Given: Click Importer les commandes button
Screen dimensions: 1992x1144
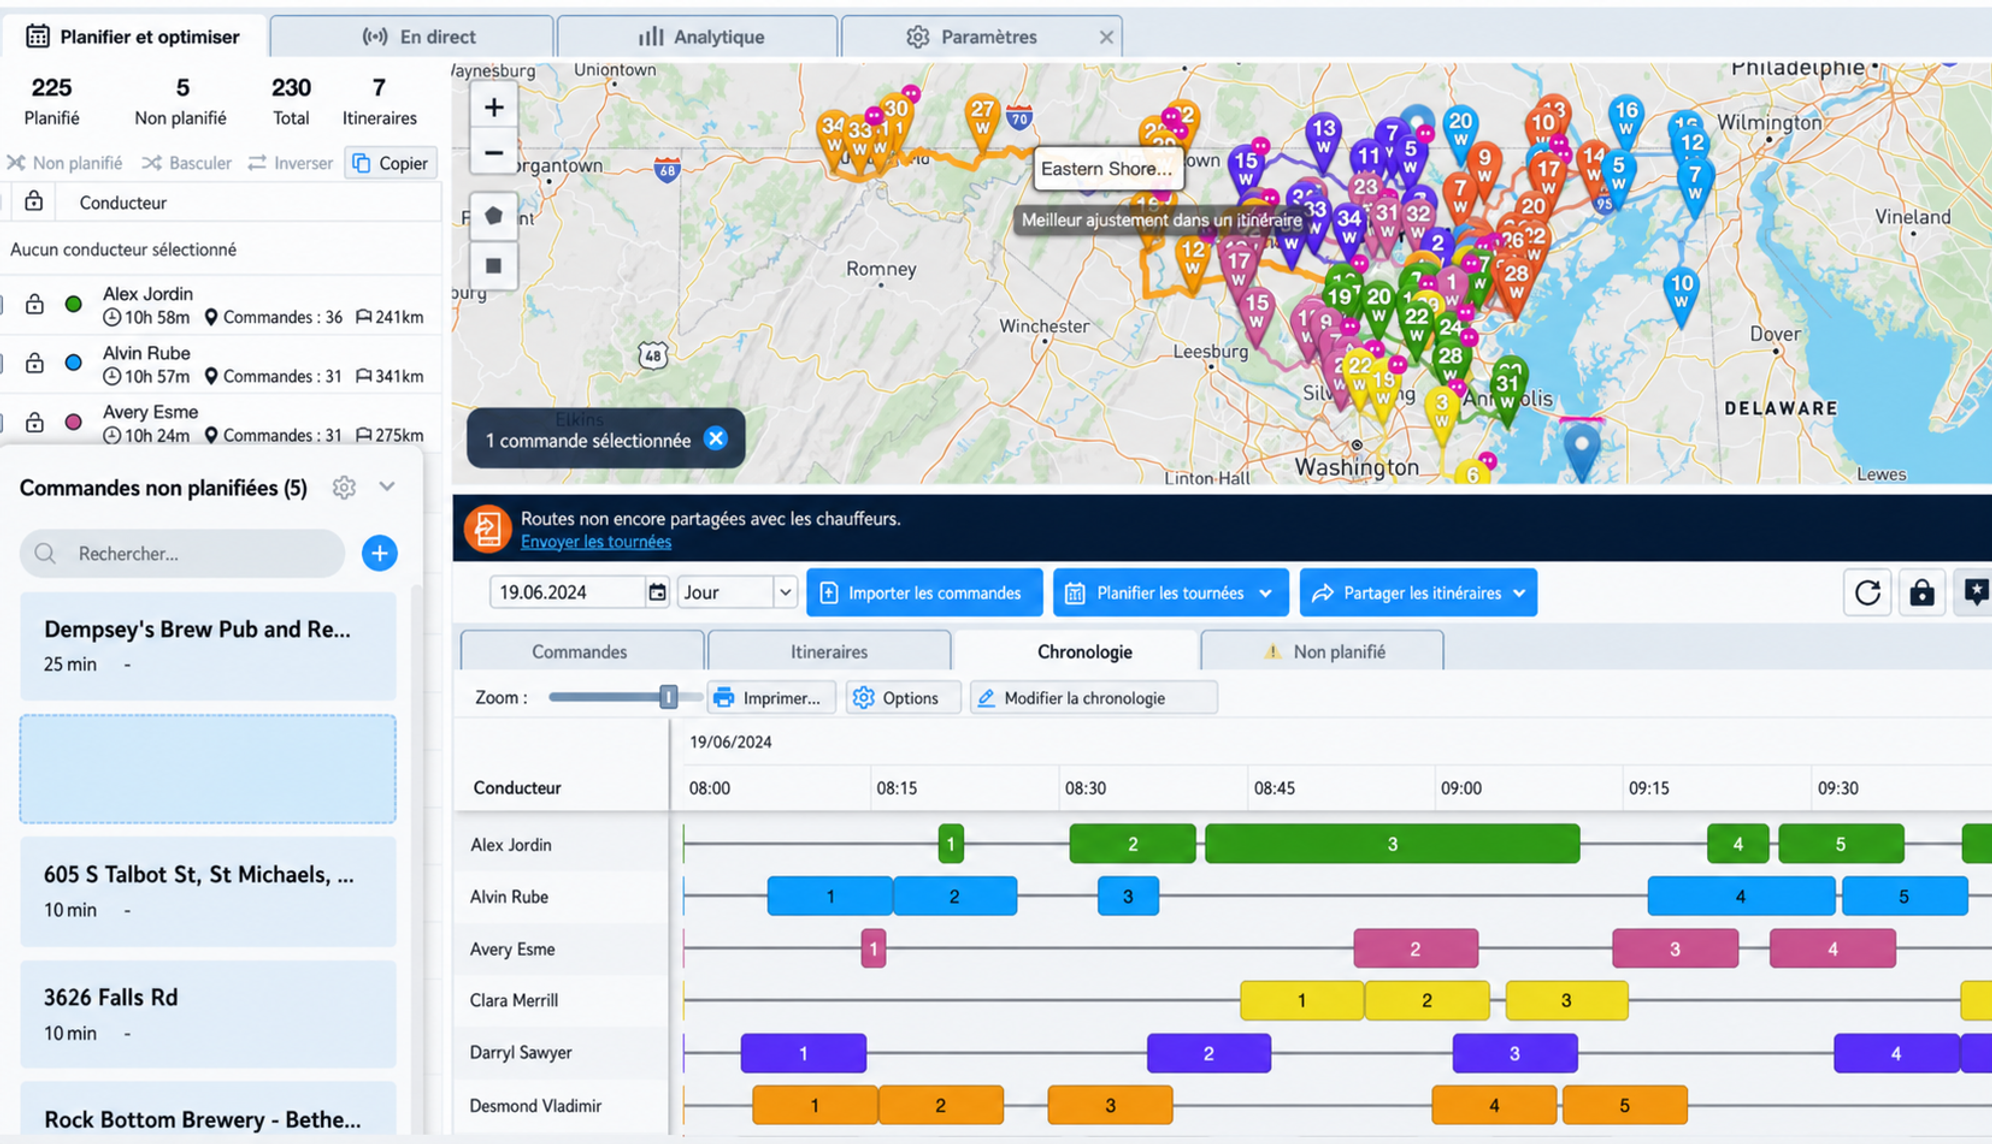Looking at the screenshot, I should coord(924,593).
